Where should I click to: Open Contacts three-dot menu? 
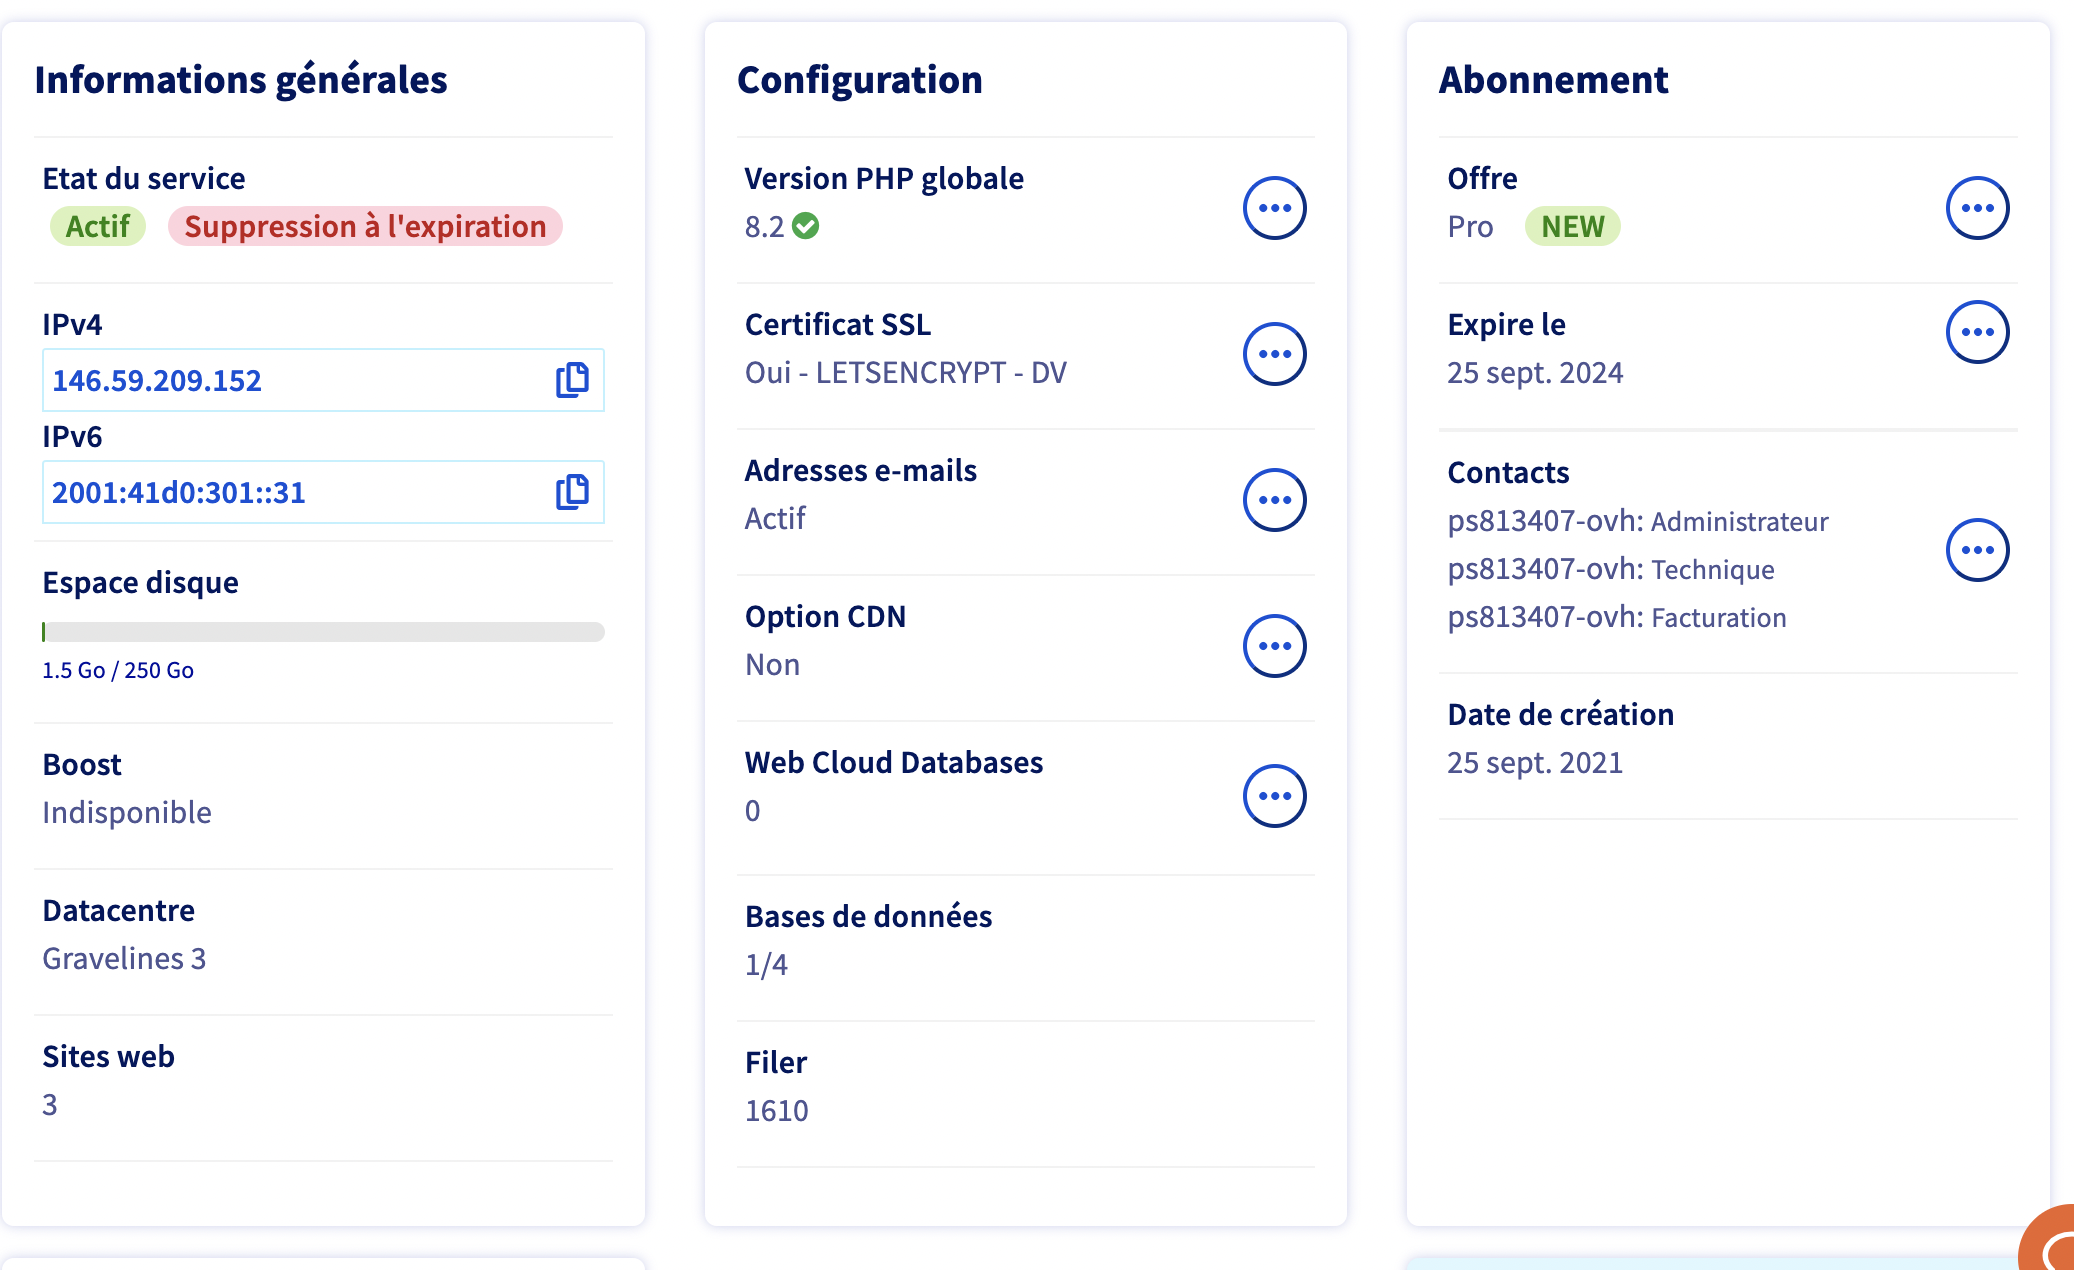[1977, 550]
